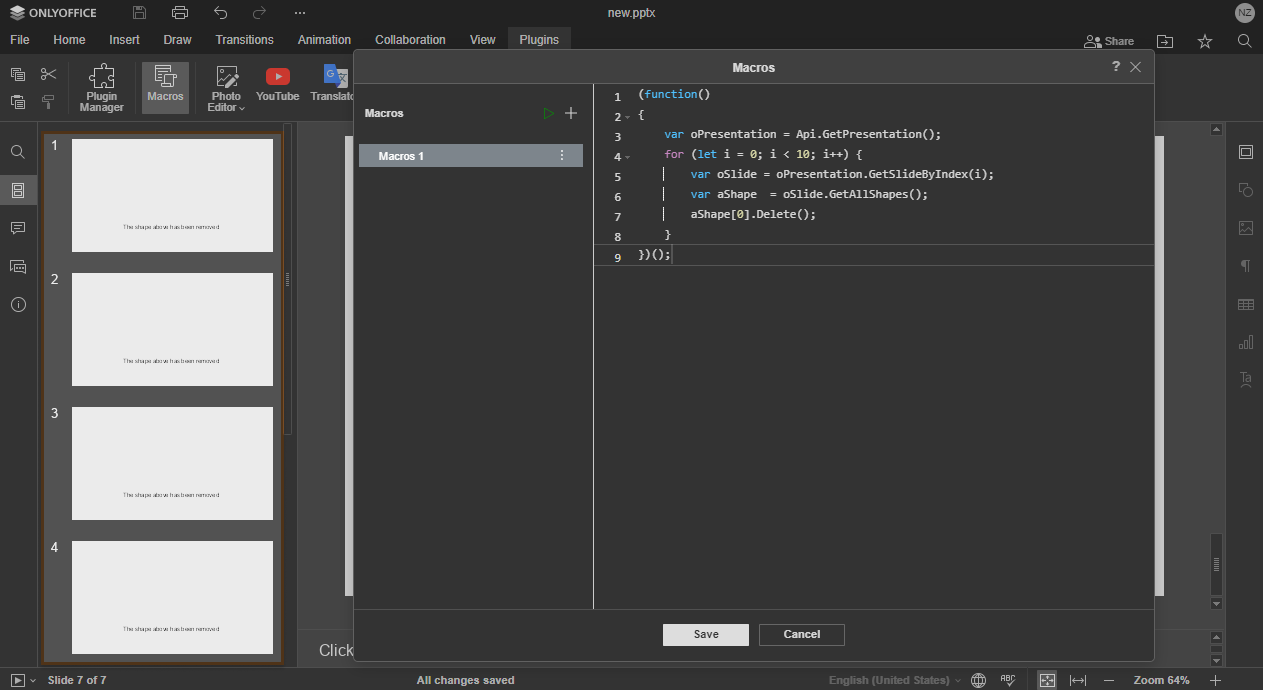Click the copy style paintbrush icon
Viewport: 1263px width, 690px height.
pyautogui.click(x=48, y=102)
